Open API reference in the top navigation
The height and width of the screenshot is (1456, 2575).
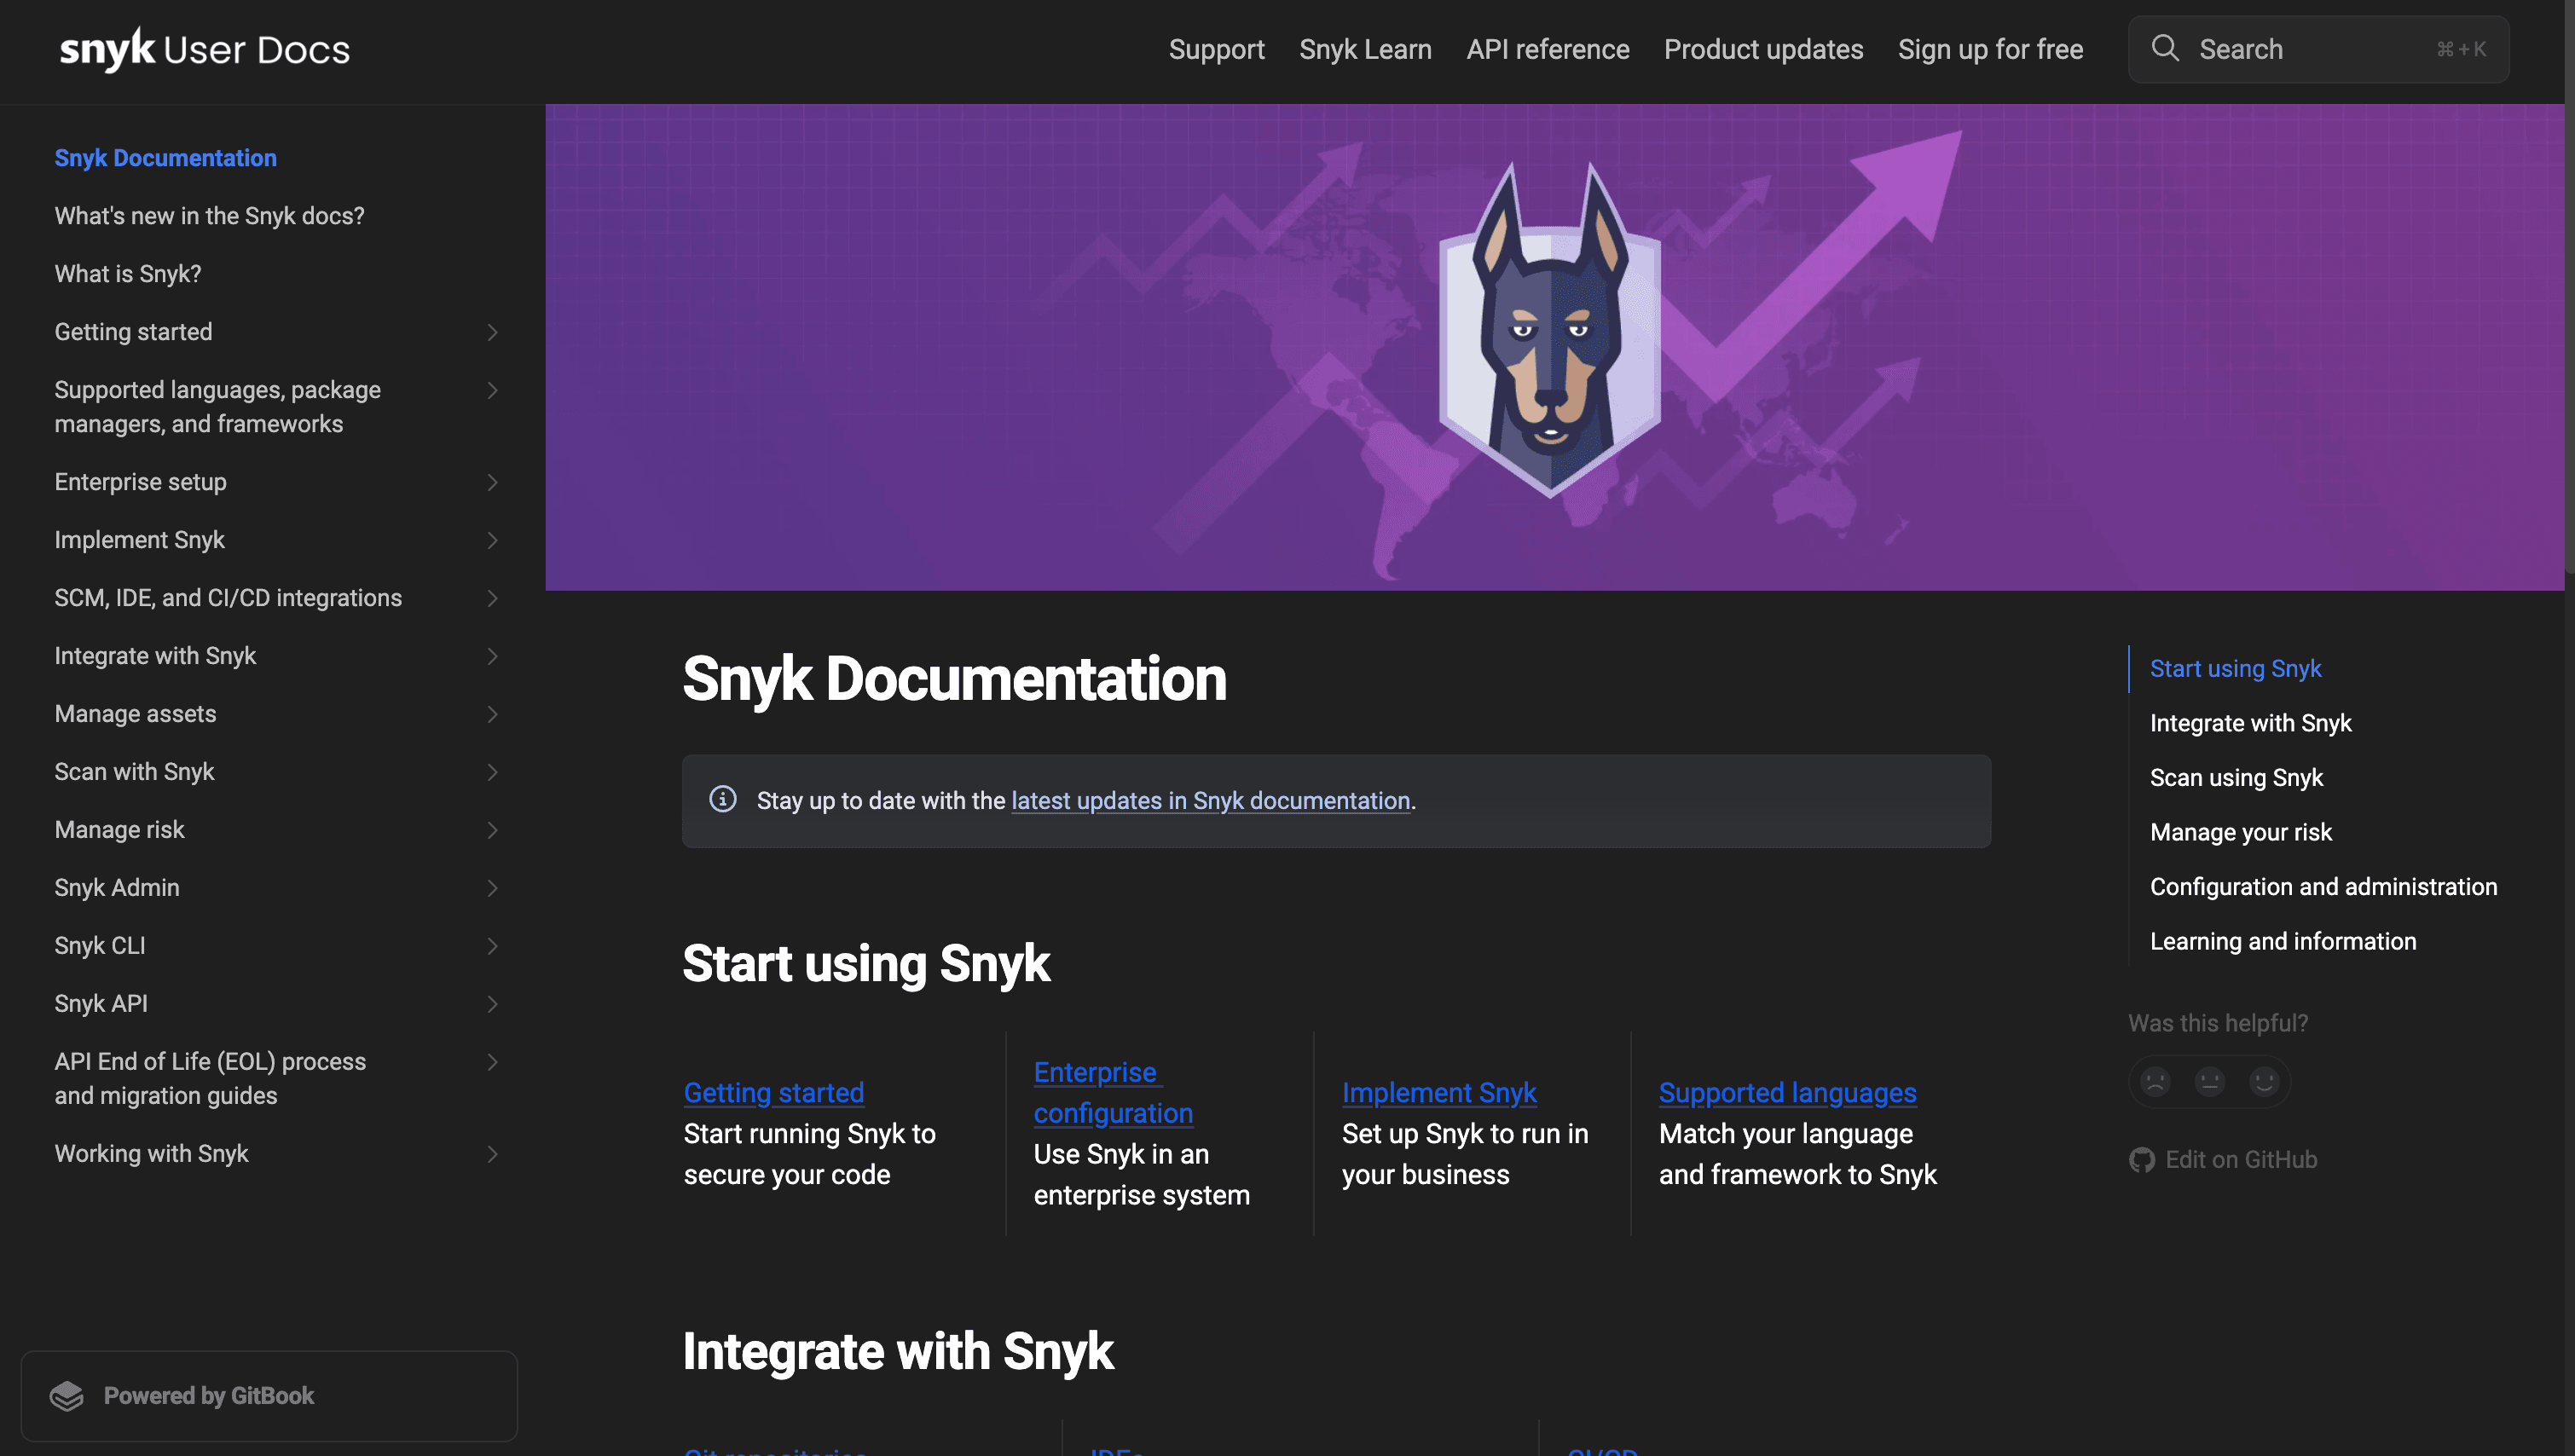pos(1547,49)
